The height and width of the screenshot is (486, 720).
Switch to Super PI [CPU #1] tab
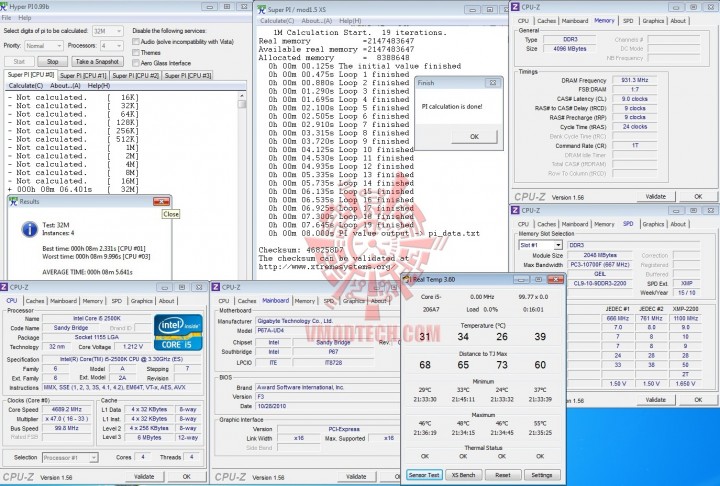coord(83,76)
